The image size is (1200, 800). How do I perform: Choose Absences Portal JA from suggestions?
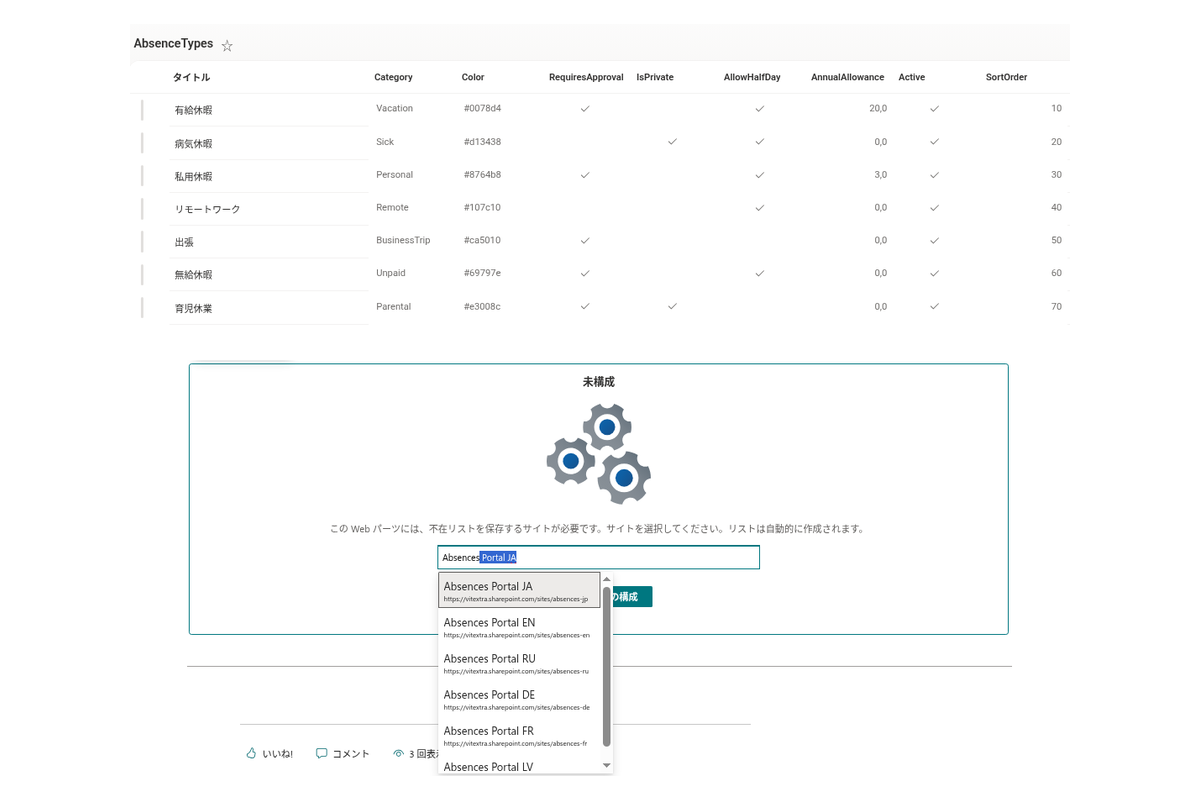click(x=519, y=590)
